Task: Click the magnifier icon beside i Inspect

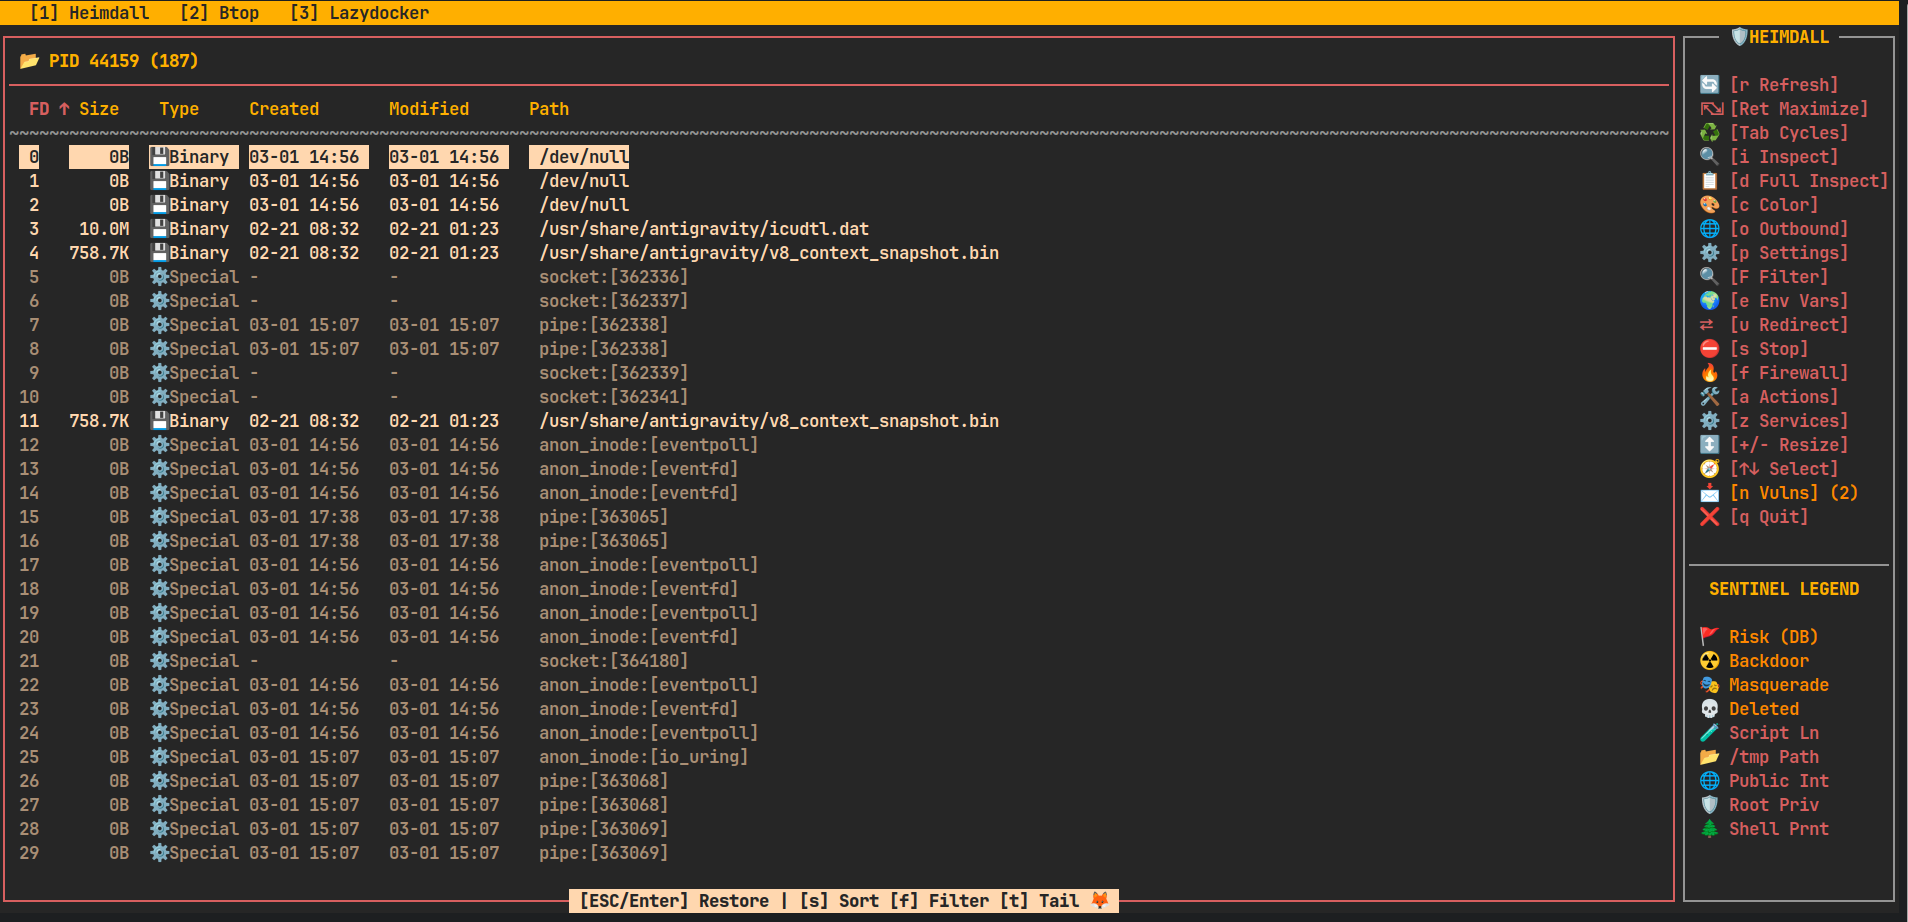Action: pyautogui.click(x=1710, y=157)
